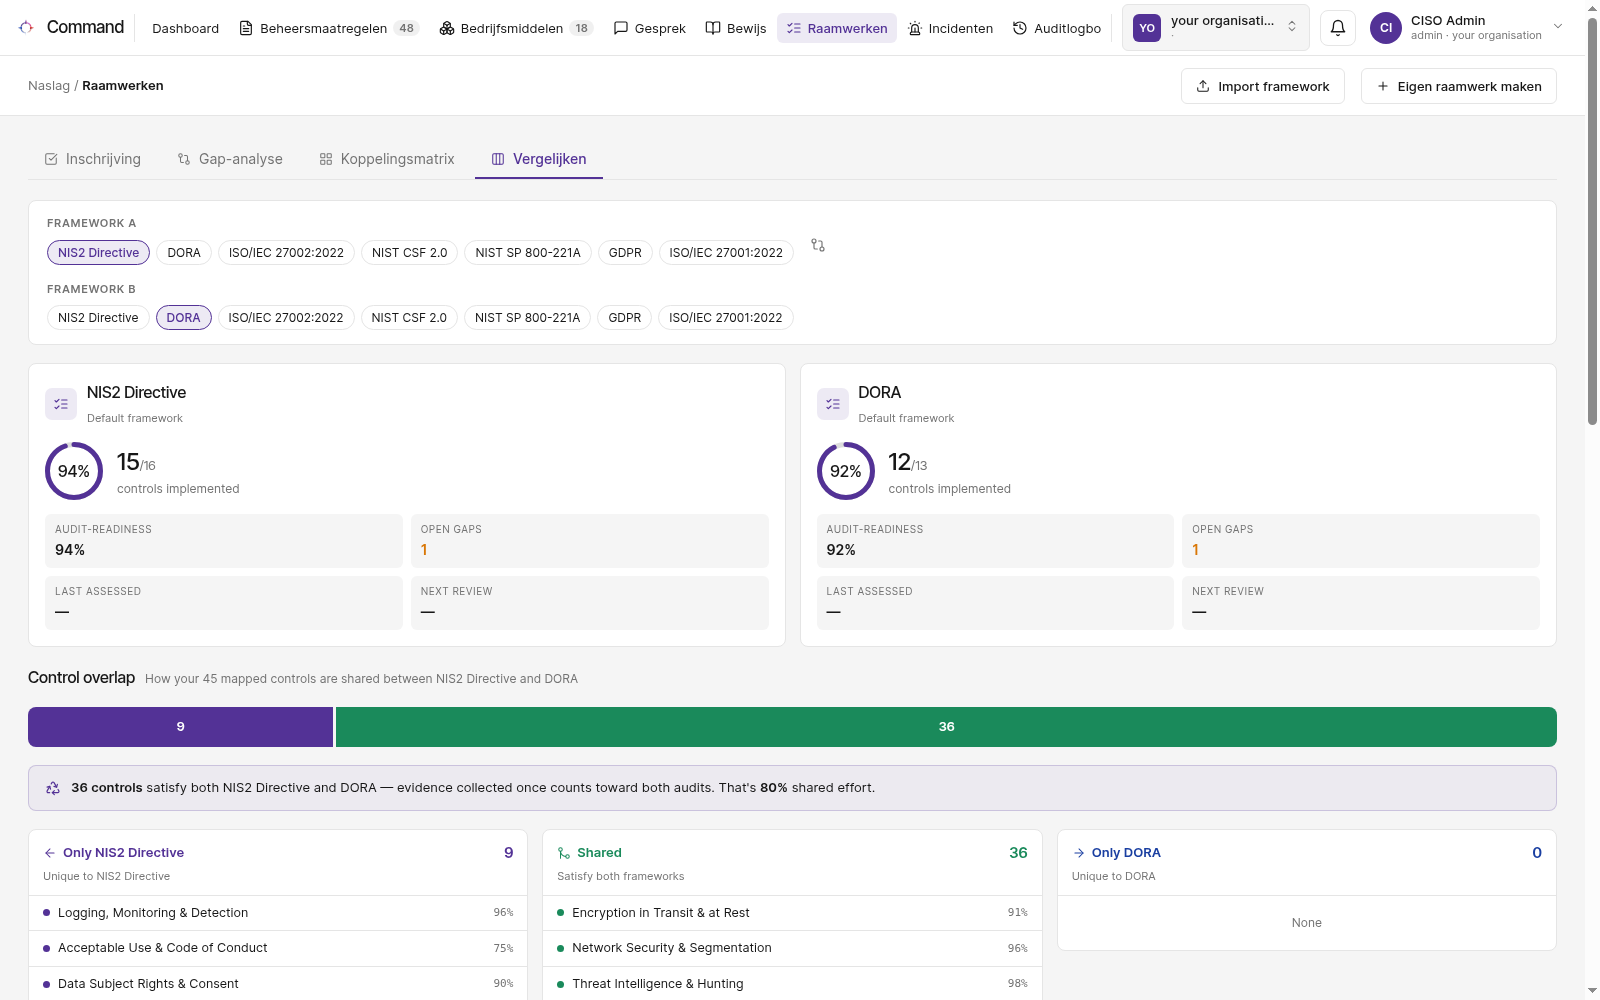Open Auditlogbo navigation item
Screen dimensions: 1600x1000
[x=1057, y=28]
